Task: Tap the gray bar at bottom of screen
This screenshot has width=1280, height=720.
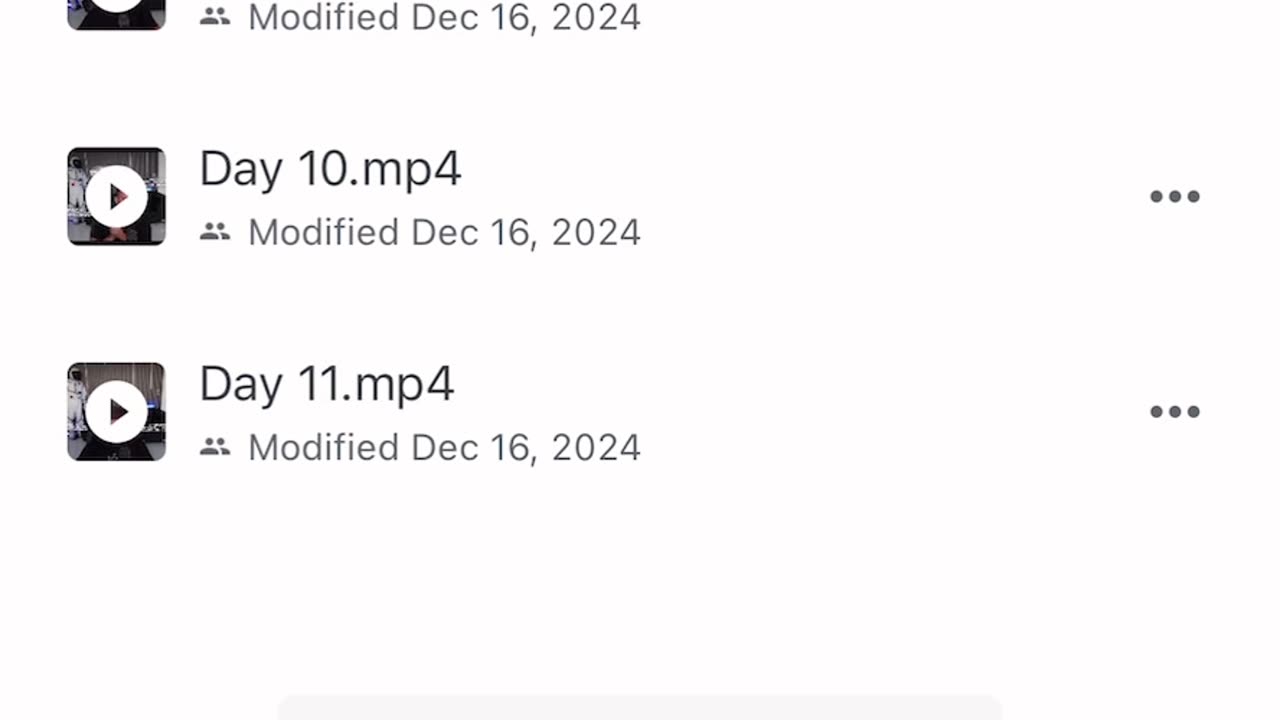Action: (640, 708)
